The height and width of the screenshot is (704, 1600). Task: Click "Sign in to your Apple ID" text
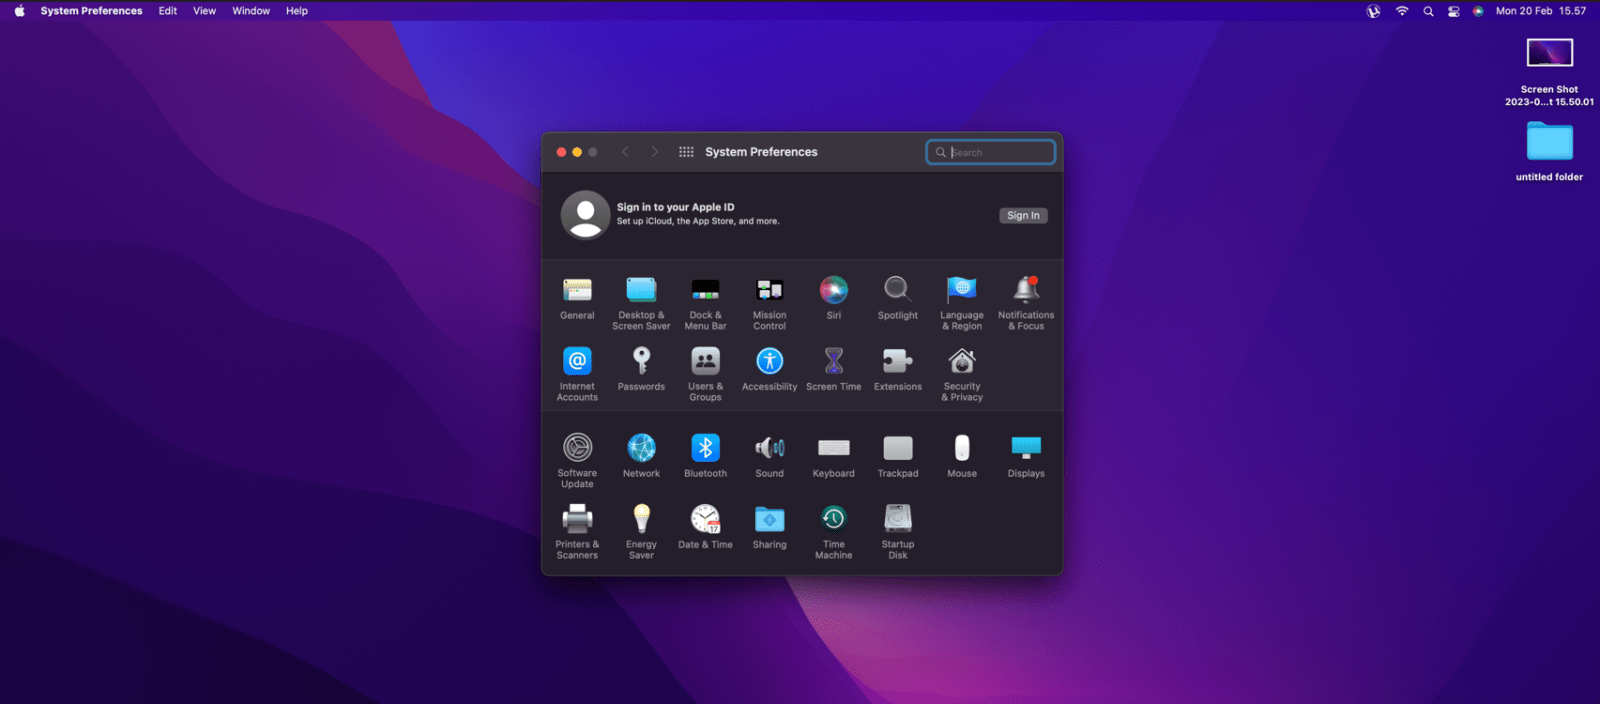pos(675,207)
